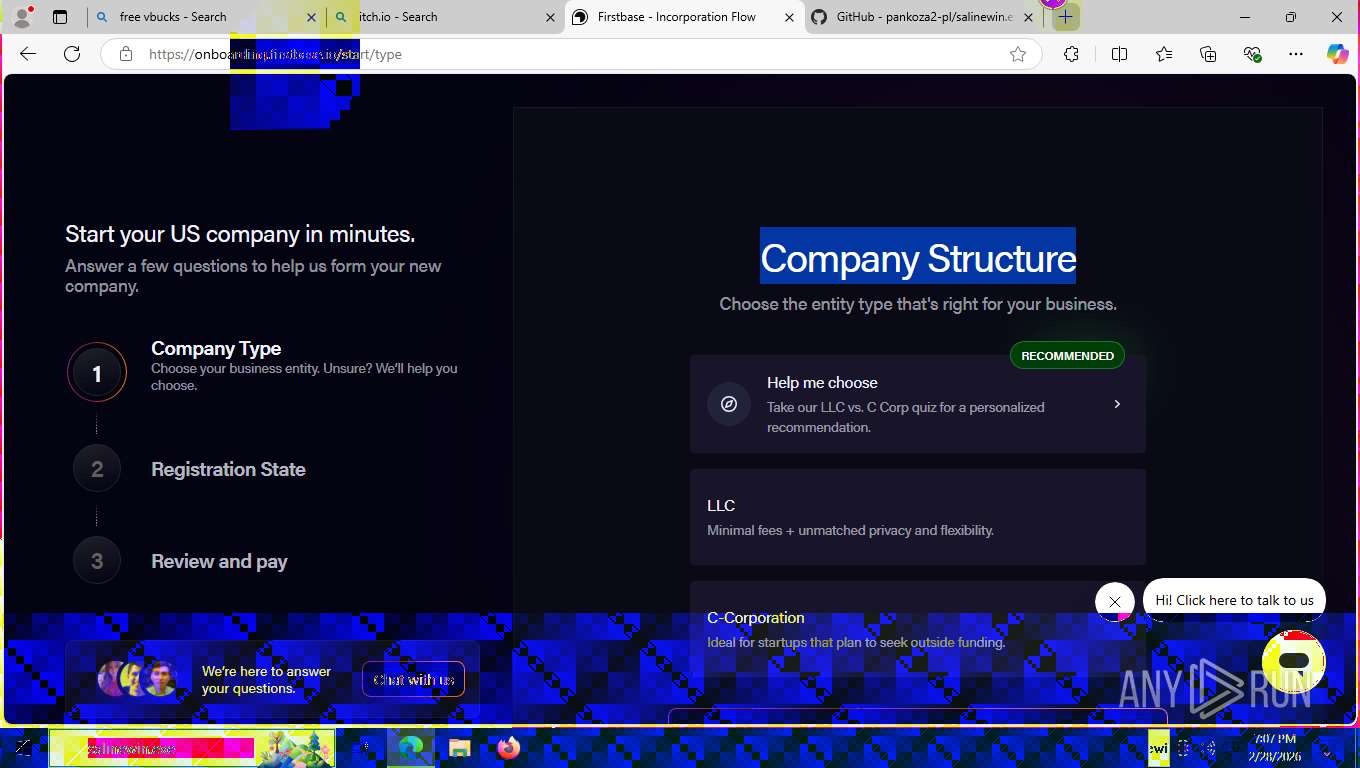Add this page to favorites star
This screenshot has height=768, width=1360.
click(1018, 54)
